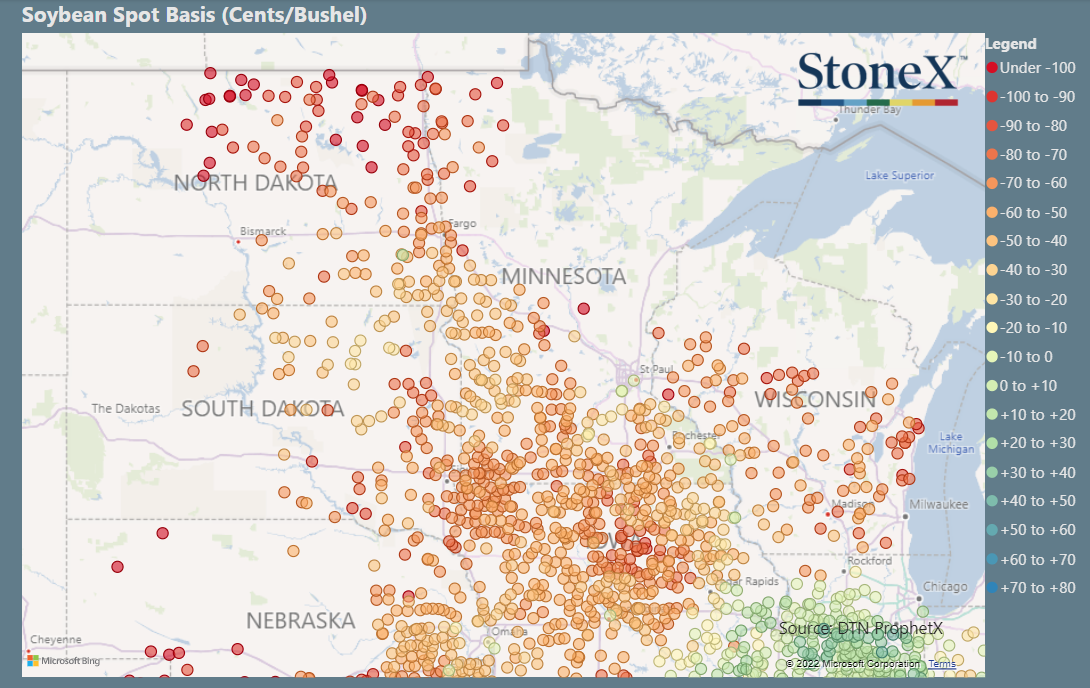Click the '-100 to -90' legend dot

[992, 97]
